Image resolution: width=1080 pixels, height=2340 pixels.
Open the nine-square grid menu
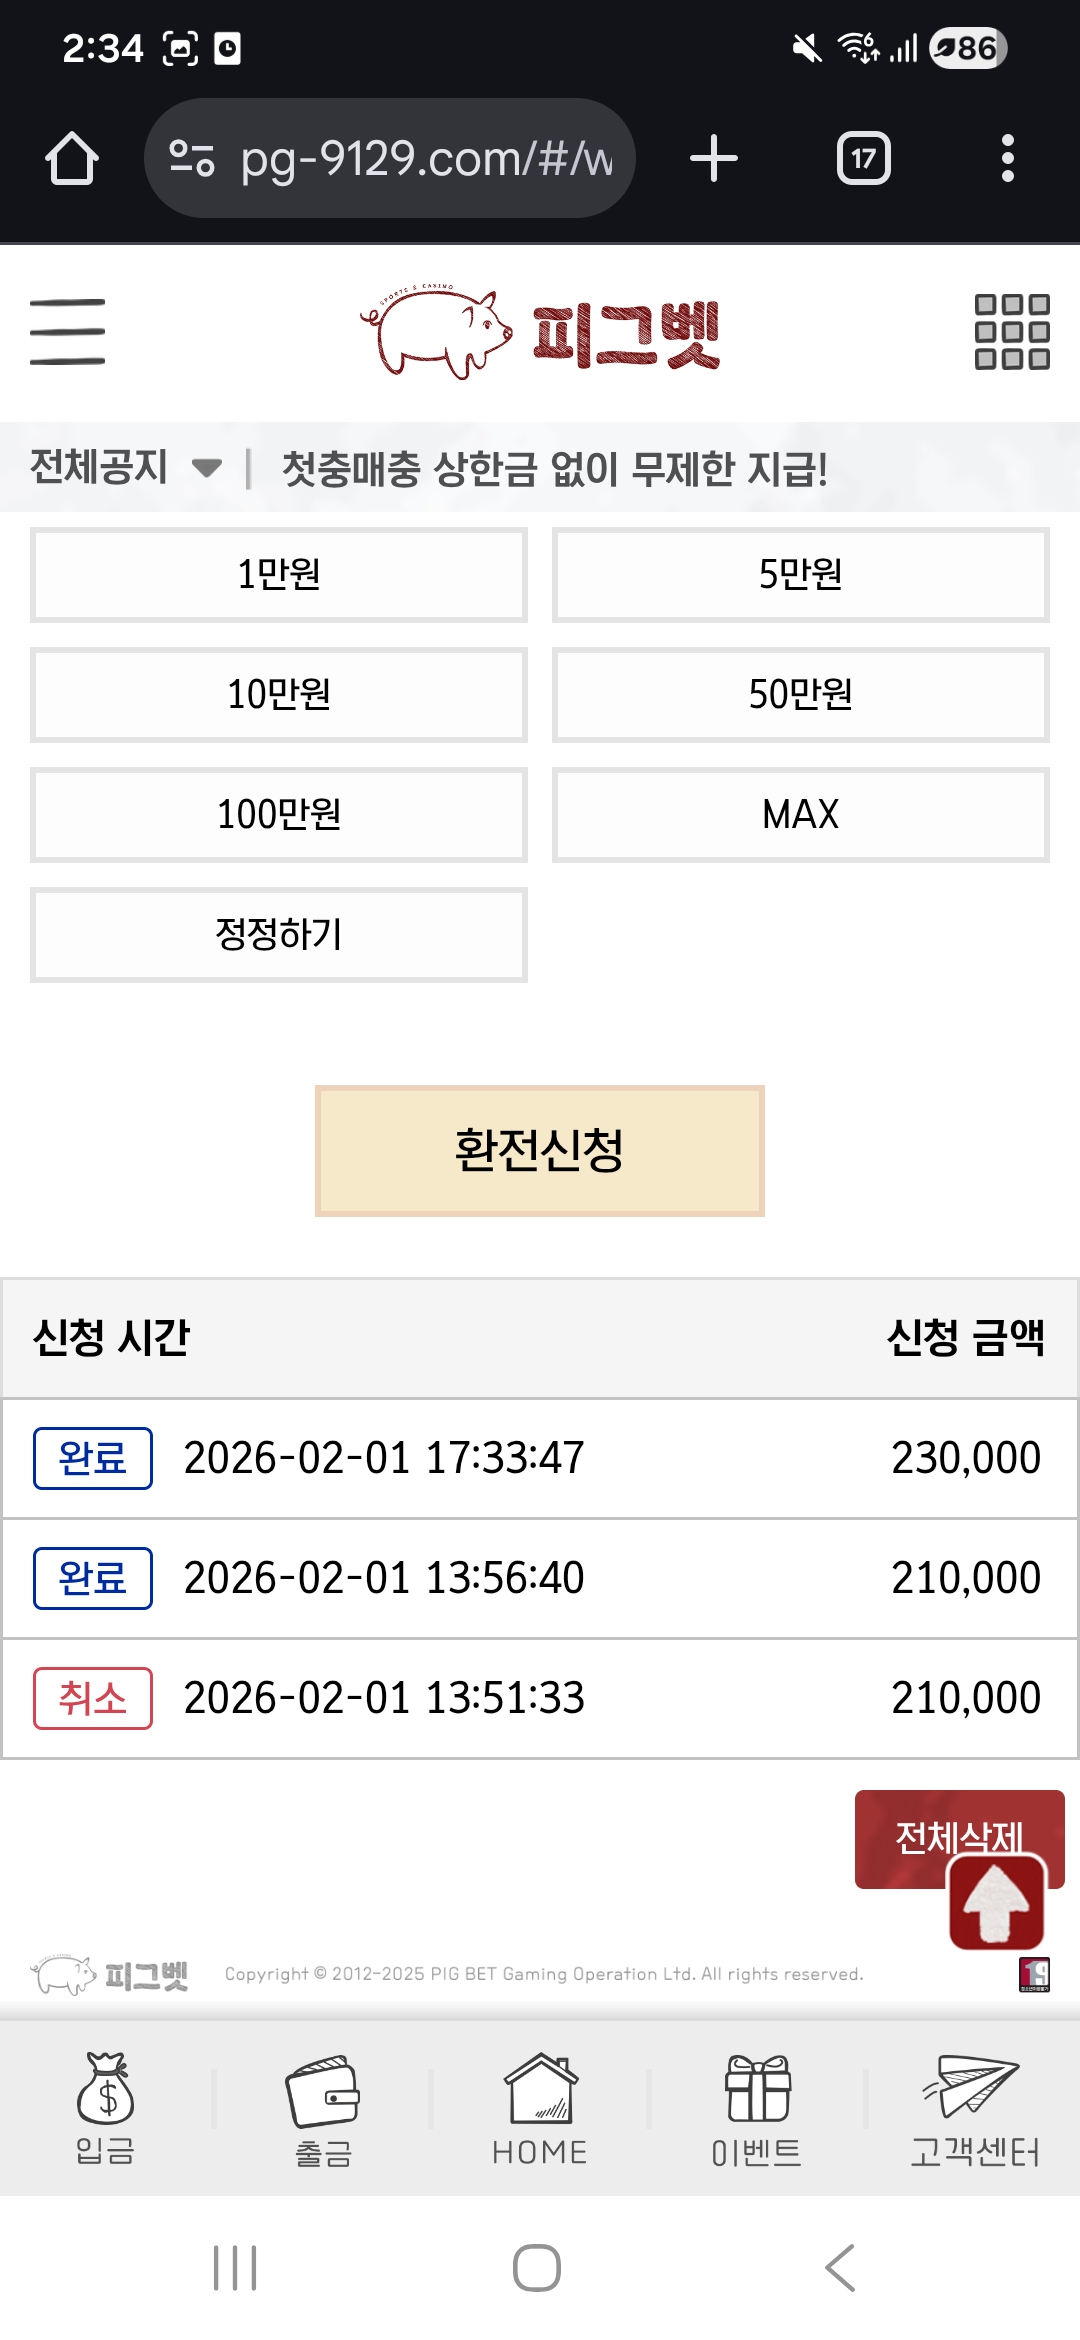click(x=1011, y=332)
